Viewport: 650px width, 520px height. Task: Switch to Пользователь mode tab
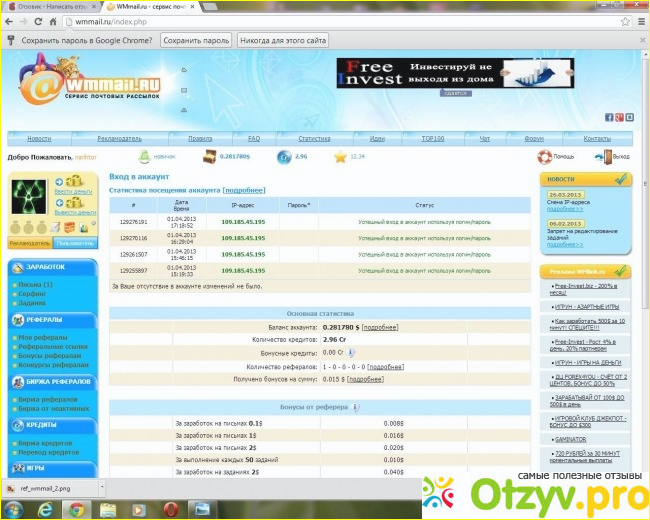(75, 243)
